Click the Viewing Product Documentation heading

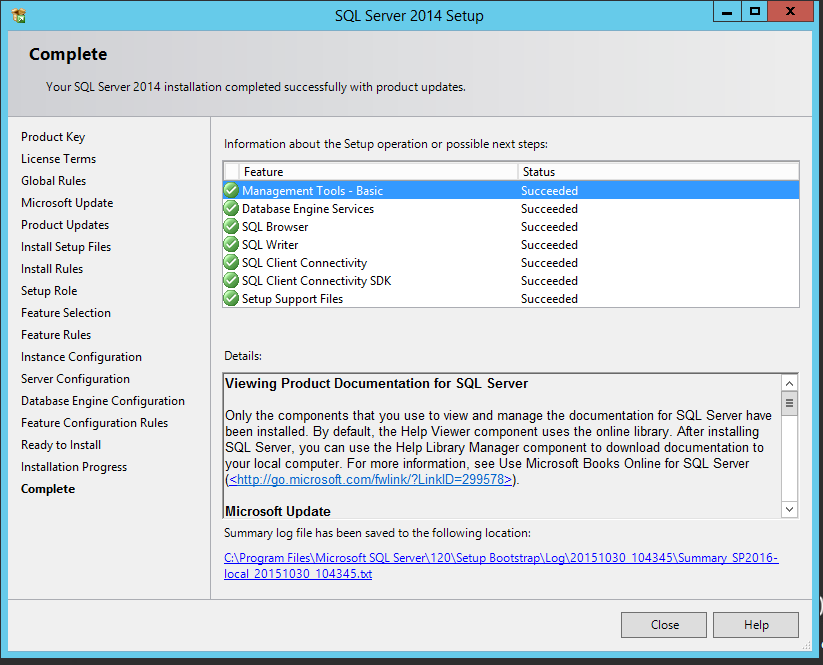click(376, 384)
